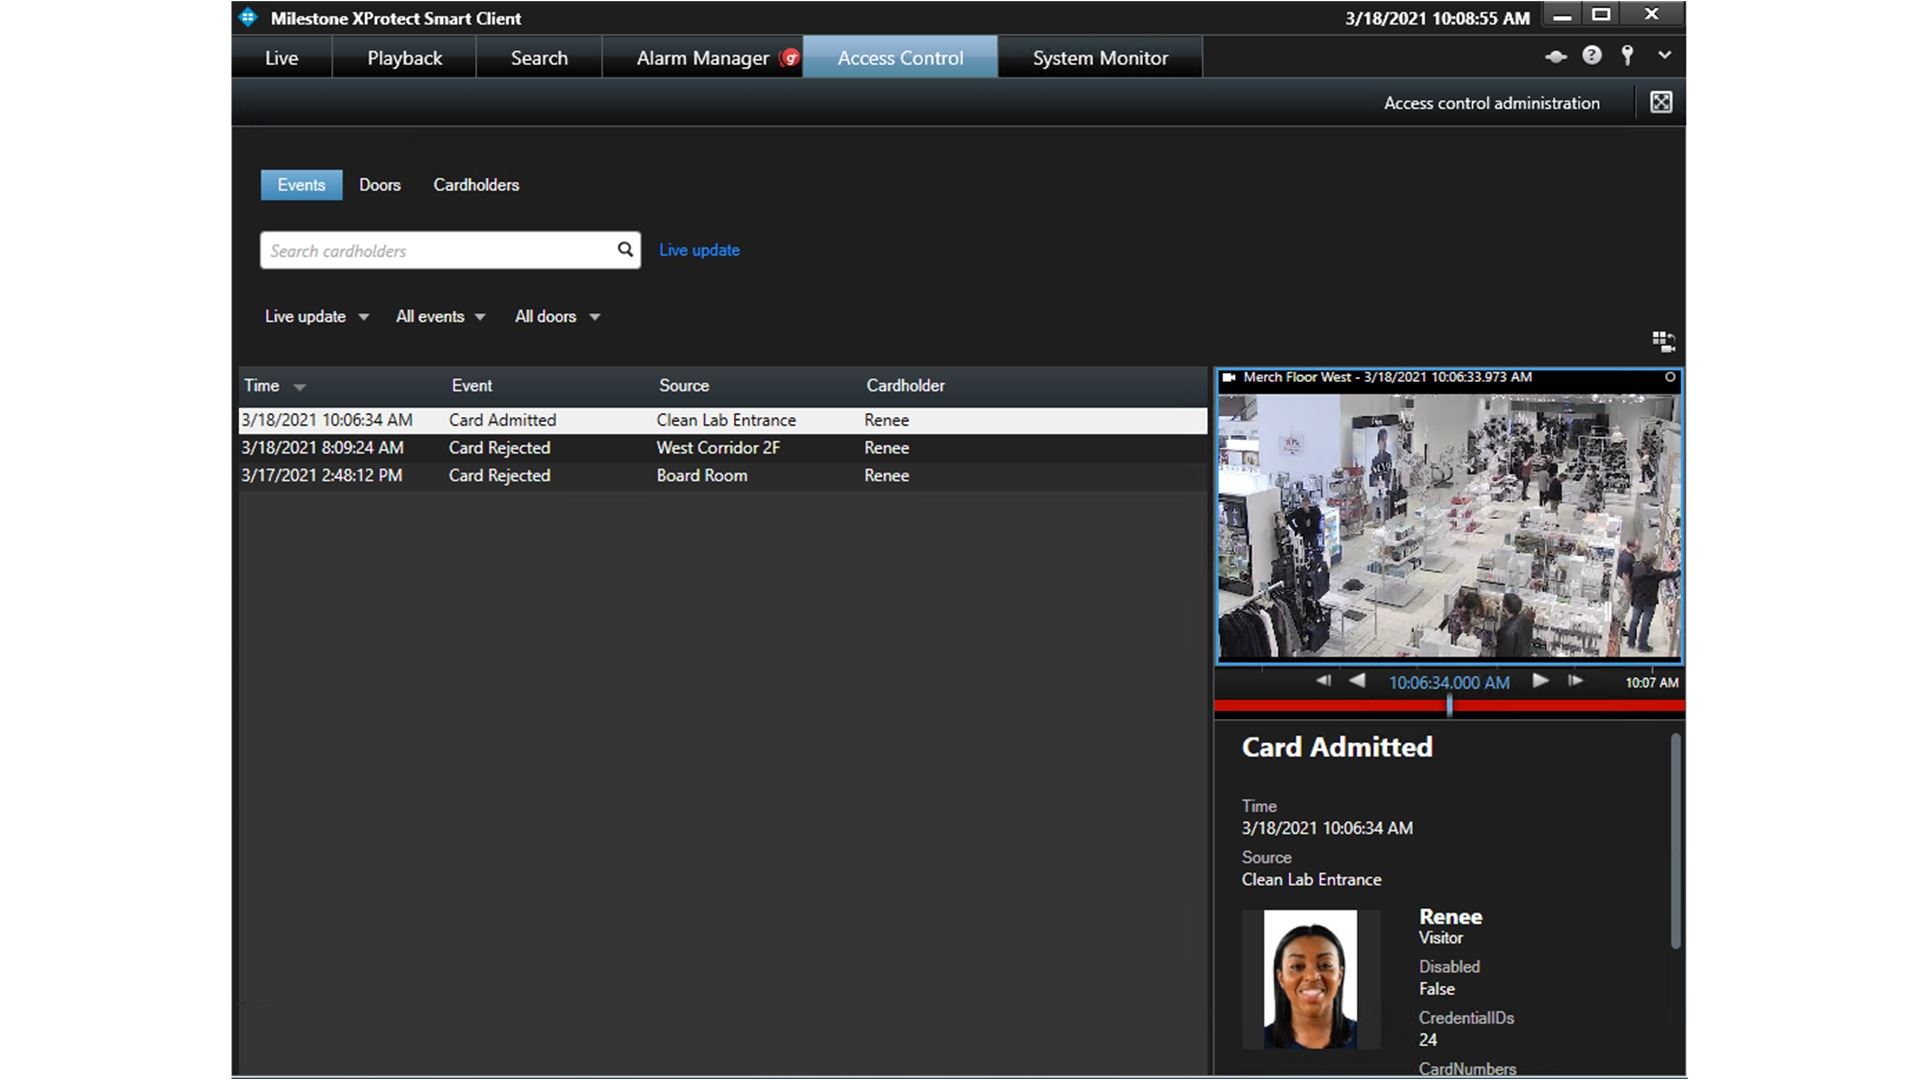Screen dimensions: 1920x1080
Task: Play the video in reverse
Action: (x=1357, y=681)
